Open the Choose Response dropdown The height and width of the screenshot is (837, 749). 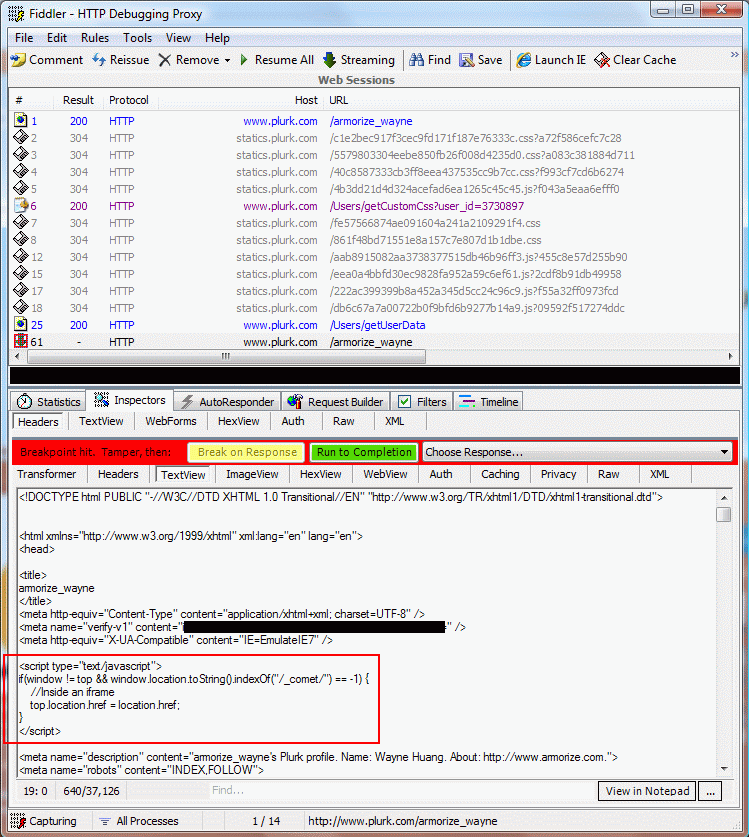[x=577, y=452]
